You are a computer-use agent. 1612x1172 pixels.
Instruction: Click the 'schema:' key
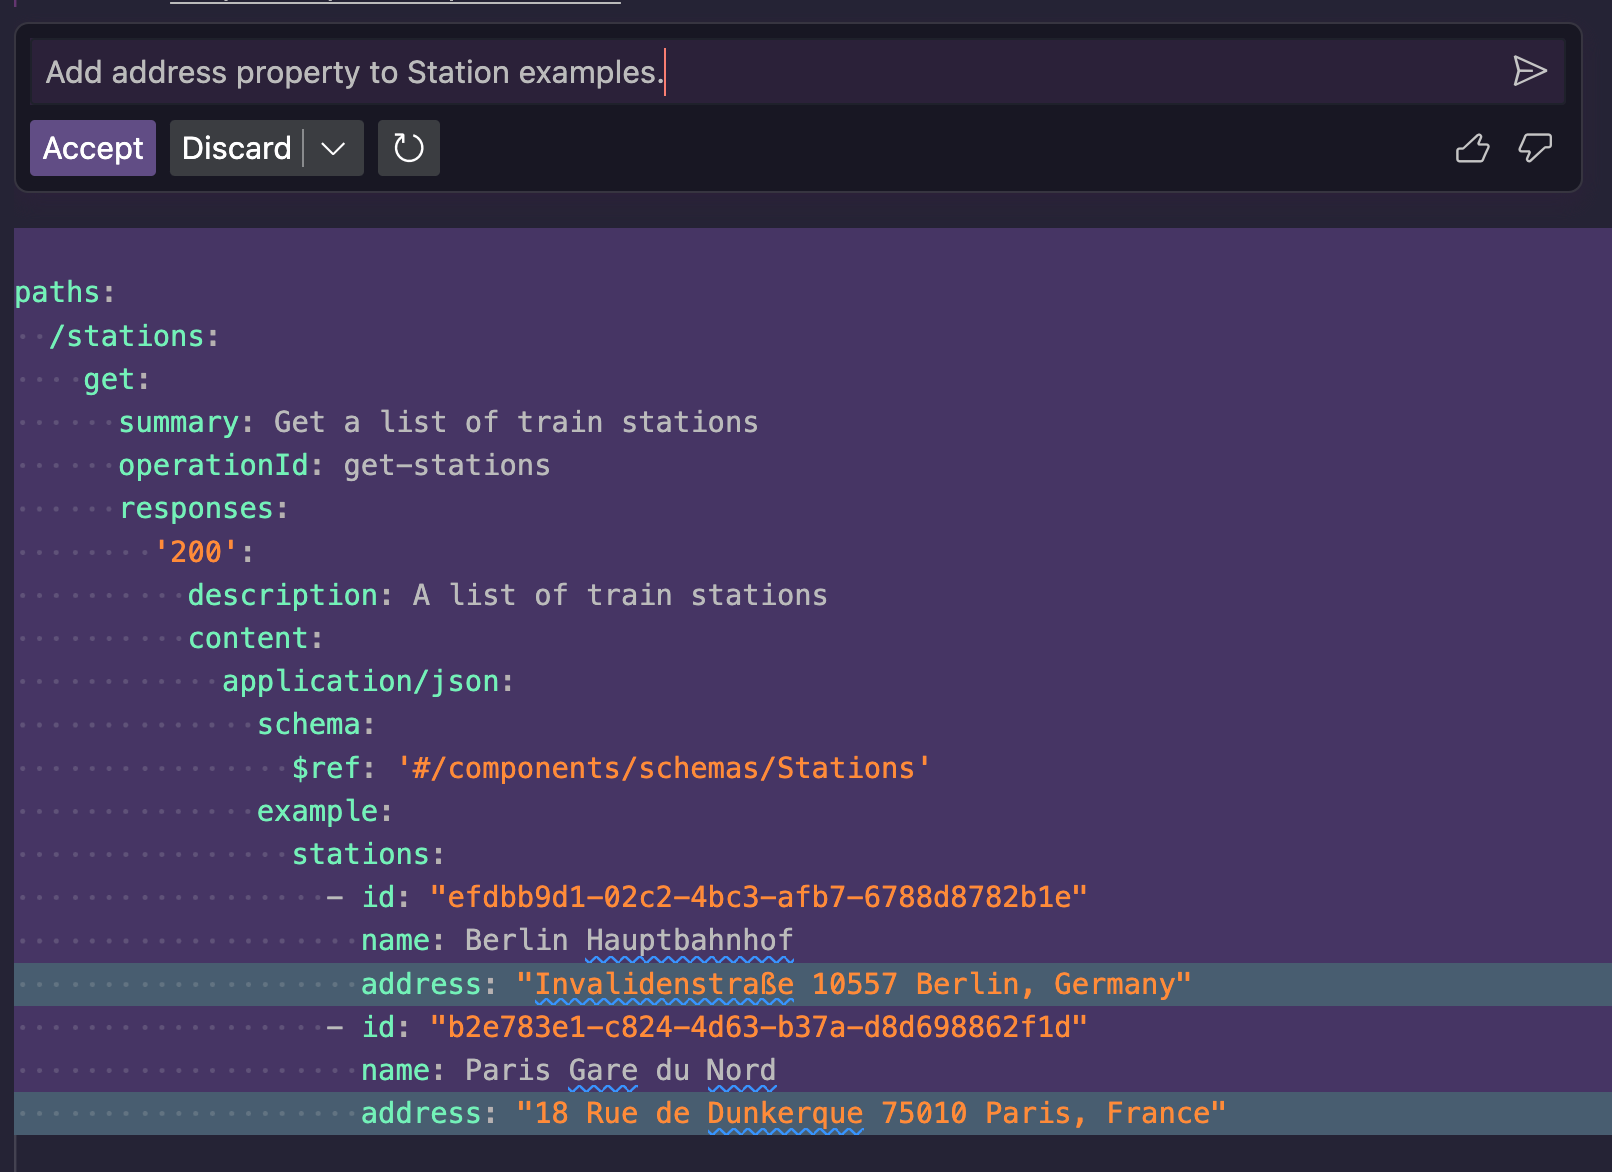(316, 724)
